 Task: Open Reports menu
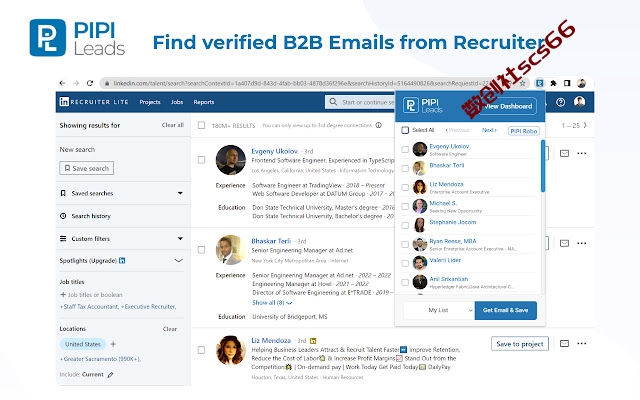click(204, 102)
